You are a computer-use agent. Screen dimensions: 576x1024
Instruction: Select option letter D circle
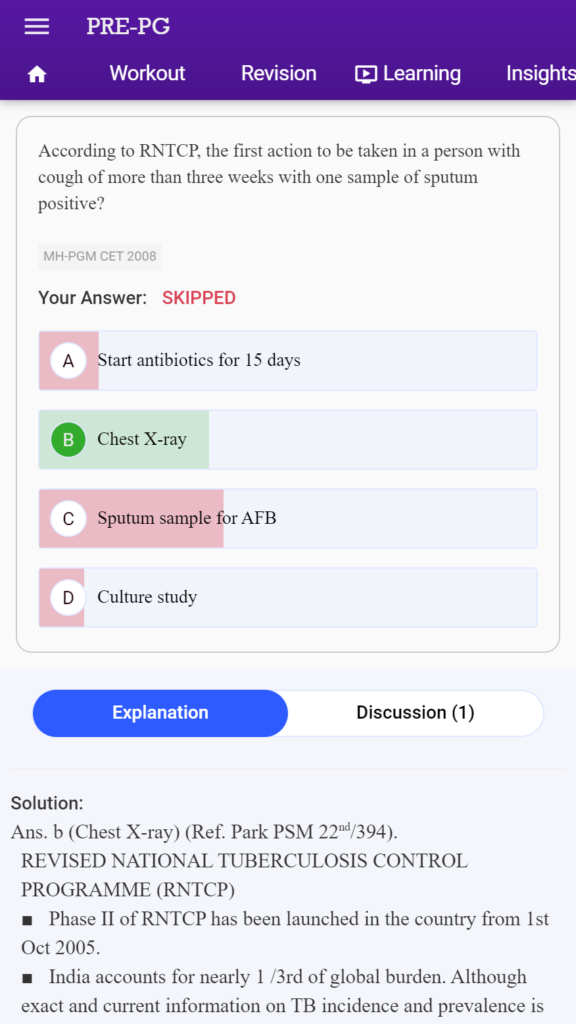pos(68,598)
